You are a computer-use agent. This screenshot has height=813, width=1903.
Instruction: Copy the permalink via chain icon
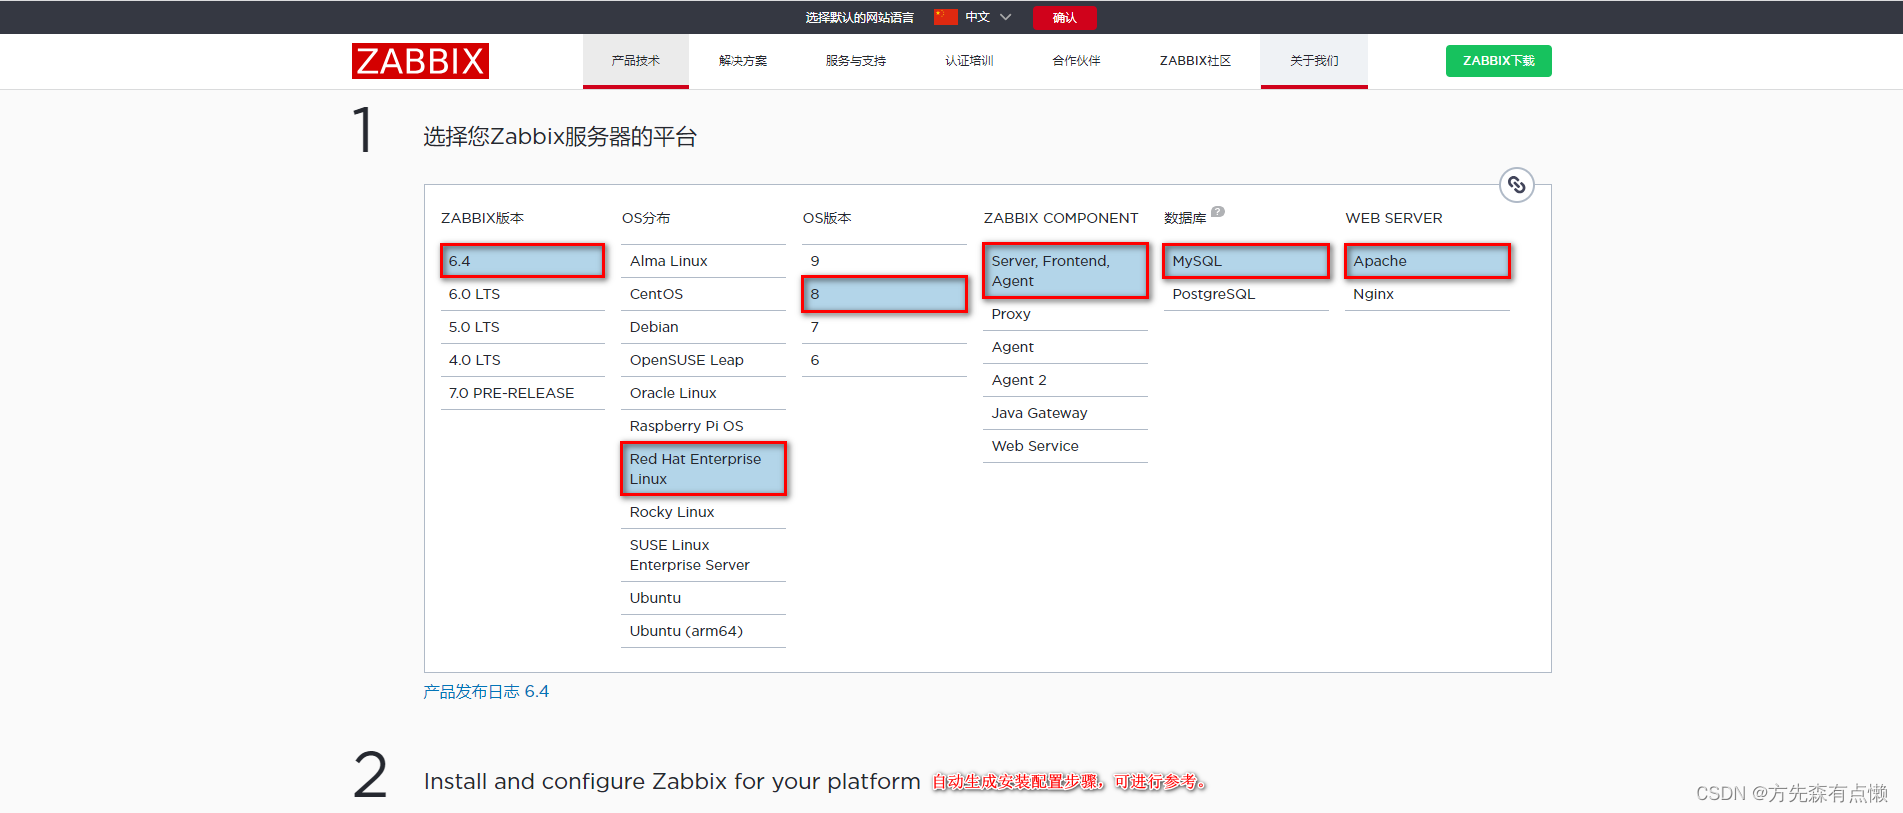coord(1516,185)
